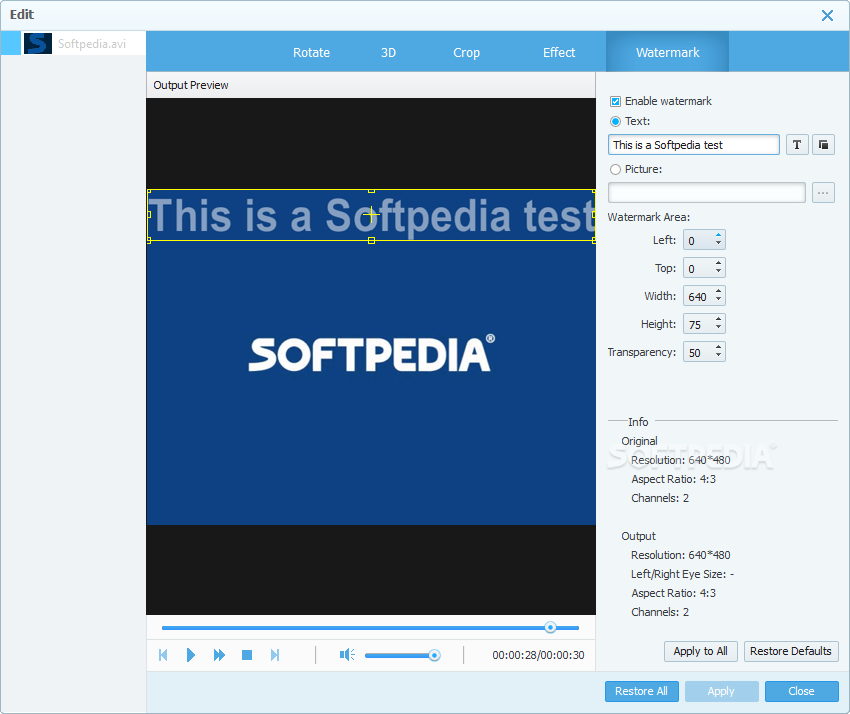Select the Softpedia.avi file thumbnail
Viewport: 850px width, 714px height.
(38, 43)
